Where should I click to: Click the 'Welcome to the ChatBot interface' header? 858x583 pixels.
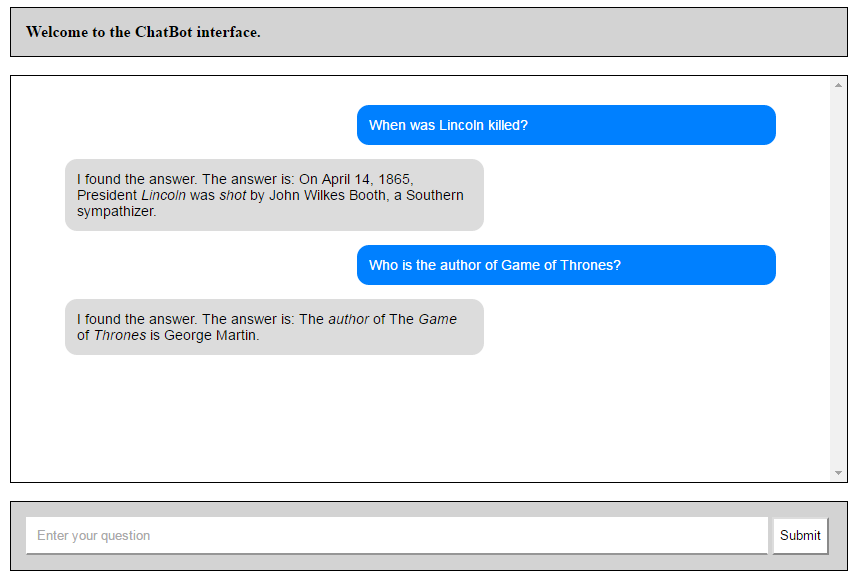pyautogui.click(x=143, y=31)
